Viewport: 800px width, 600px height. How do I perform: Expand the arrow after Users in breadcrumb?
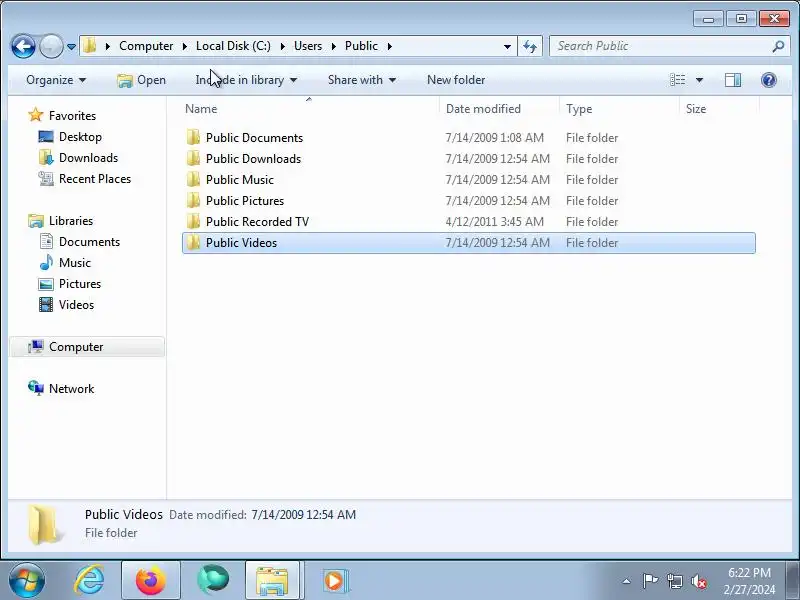tap(334, 46)
